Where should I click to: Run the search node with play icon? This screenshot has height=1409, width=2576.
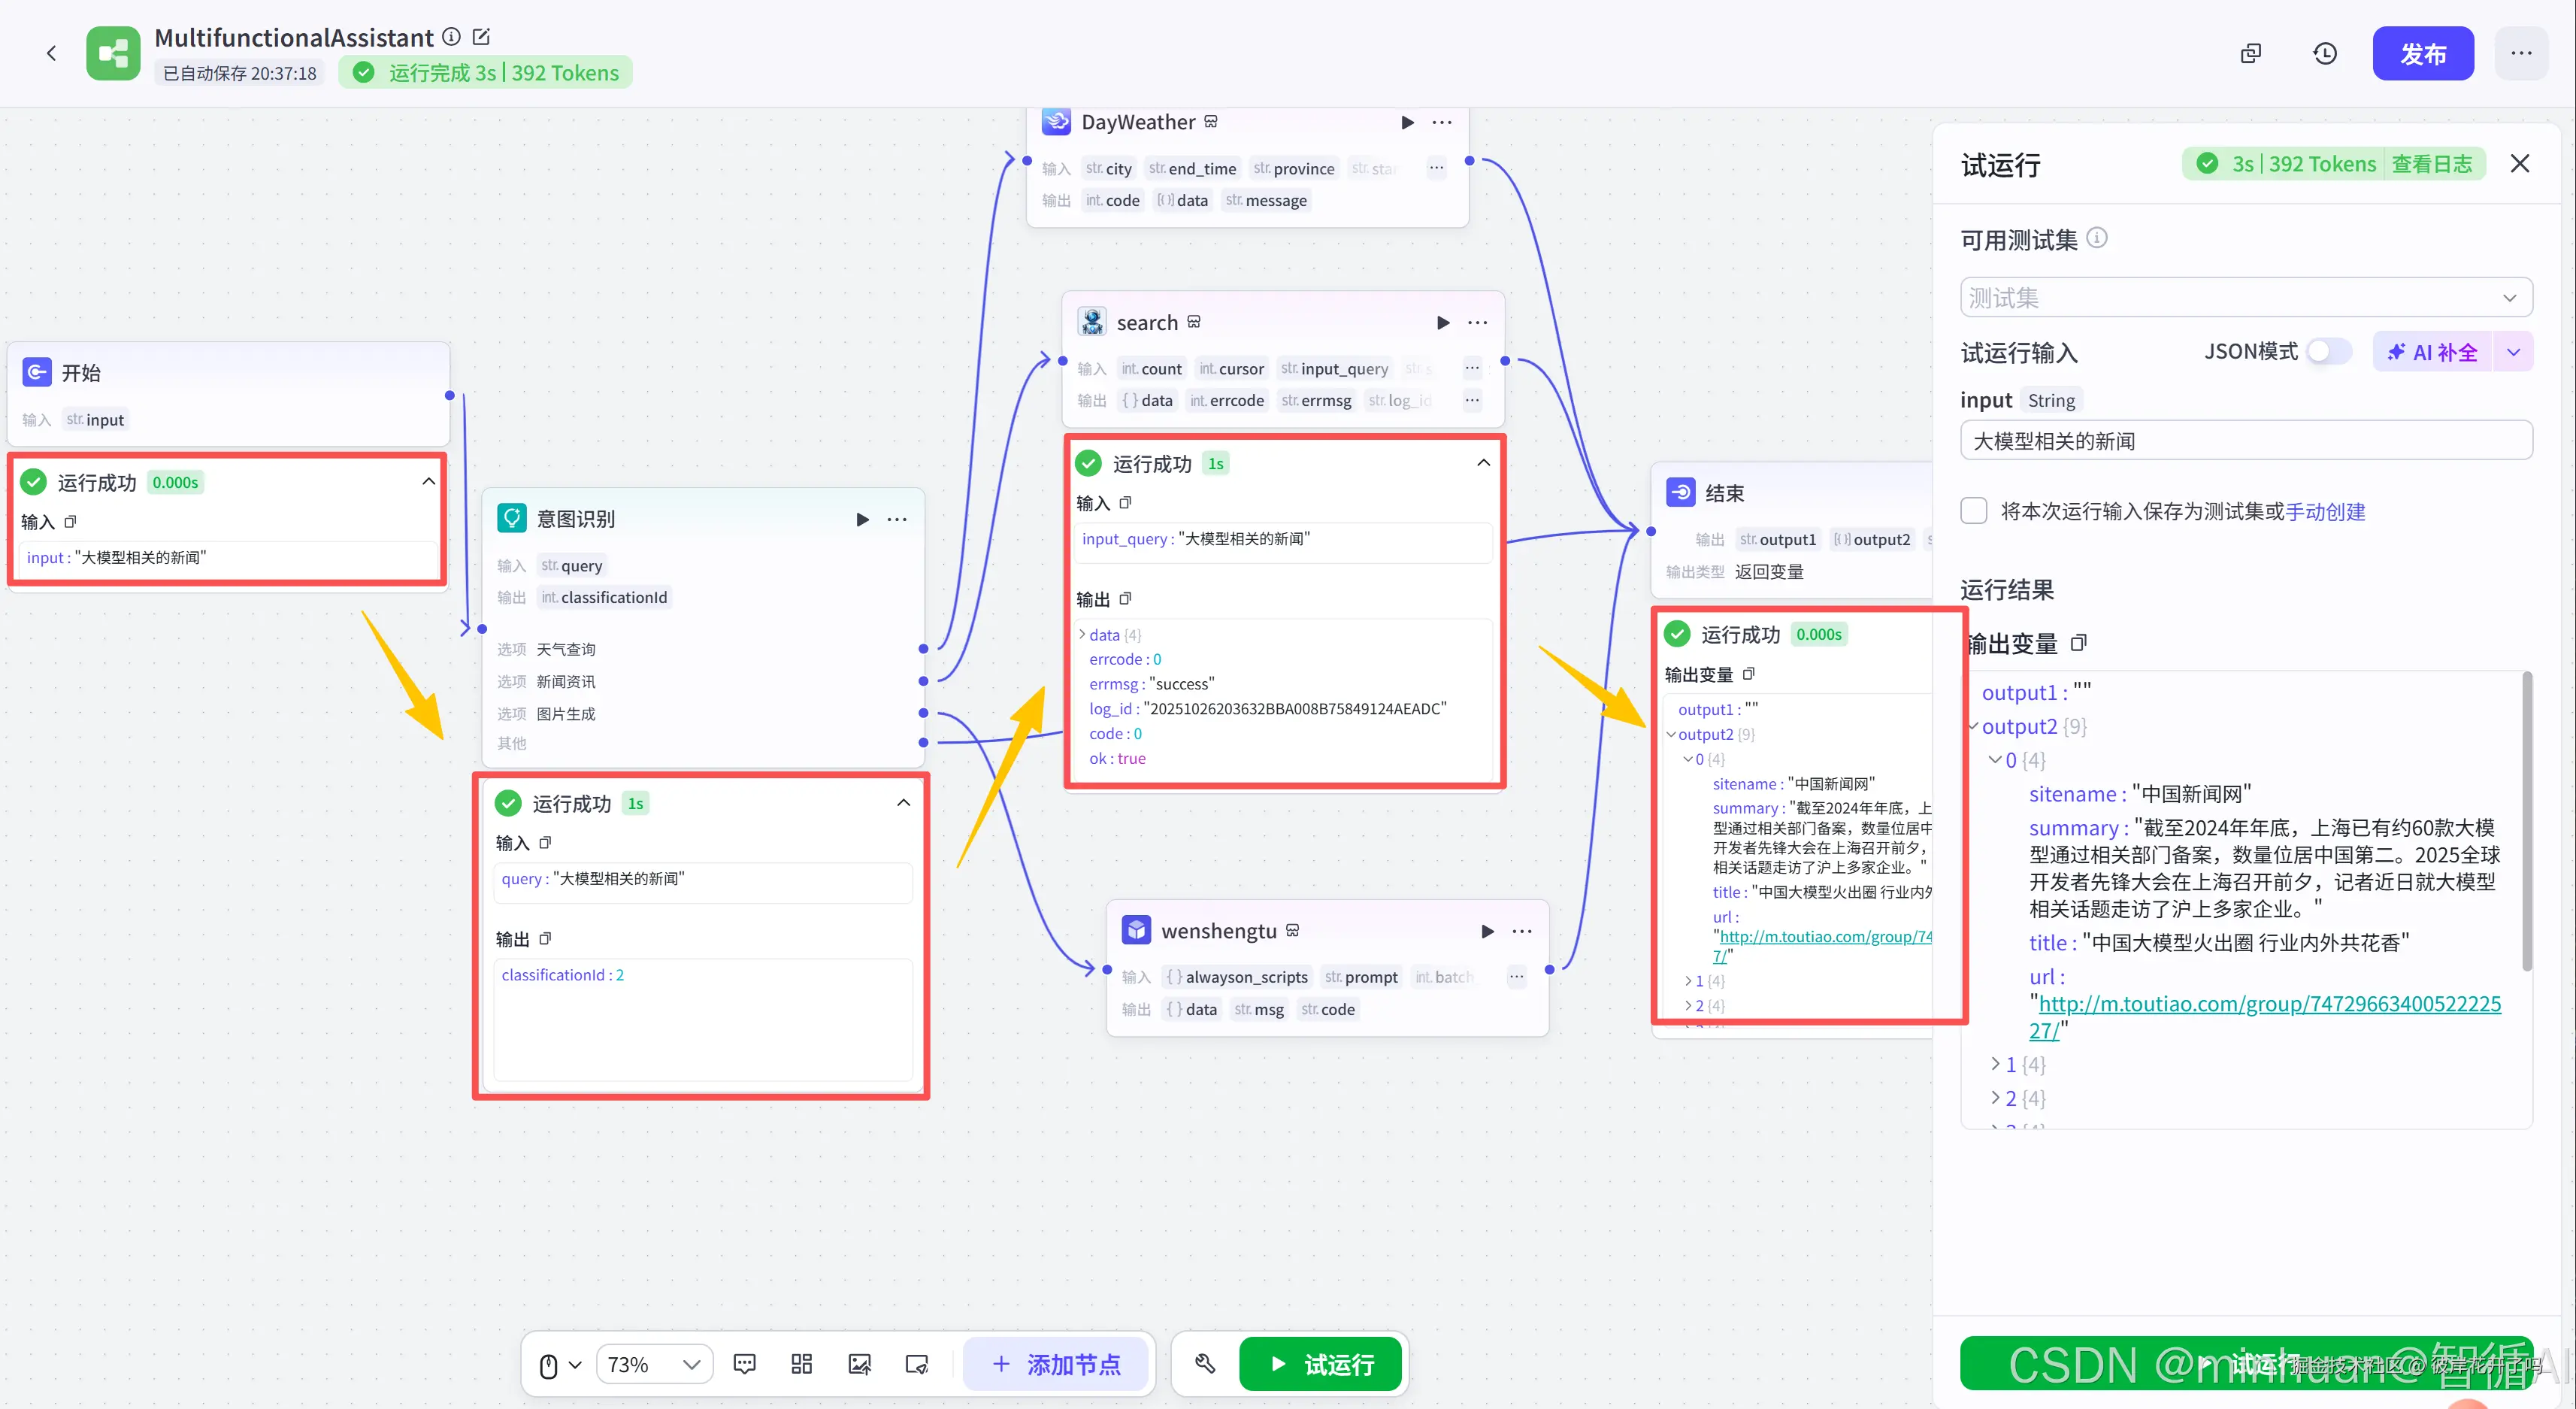click(1442, 322)
